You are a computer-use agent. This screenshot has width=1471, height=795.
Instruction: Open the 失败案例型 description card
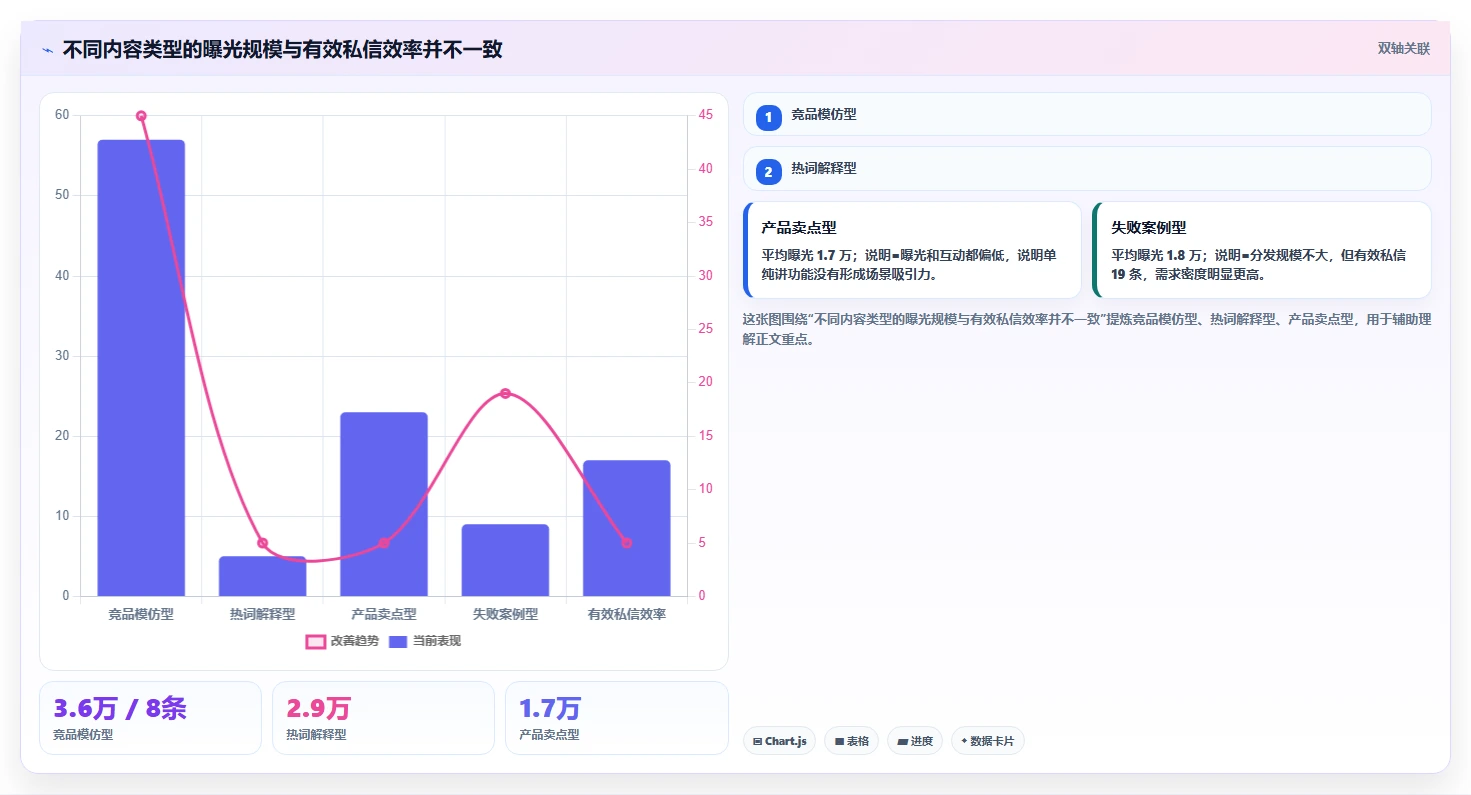(1262, 250)
